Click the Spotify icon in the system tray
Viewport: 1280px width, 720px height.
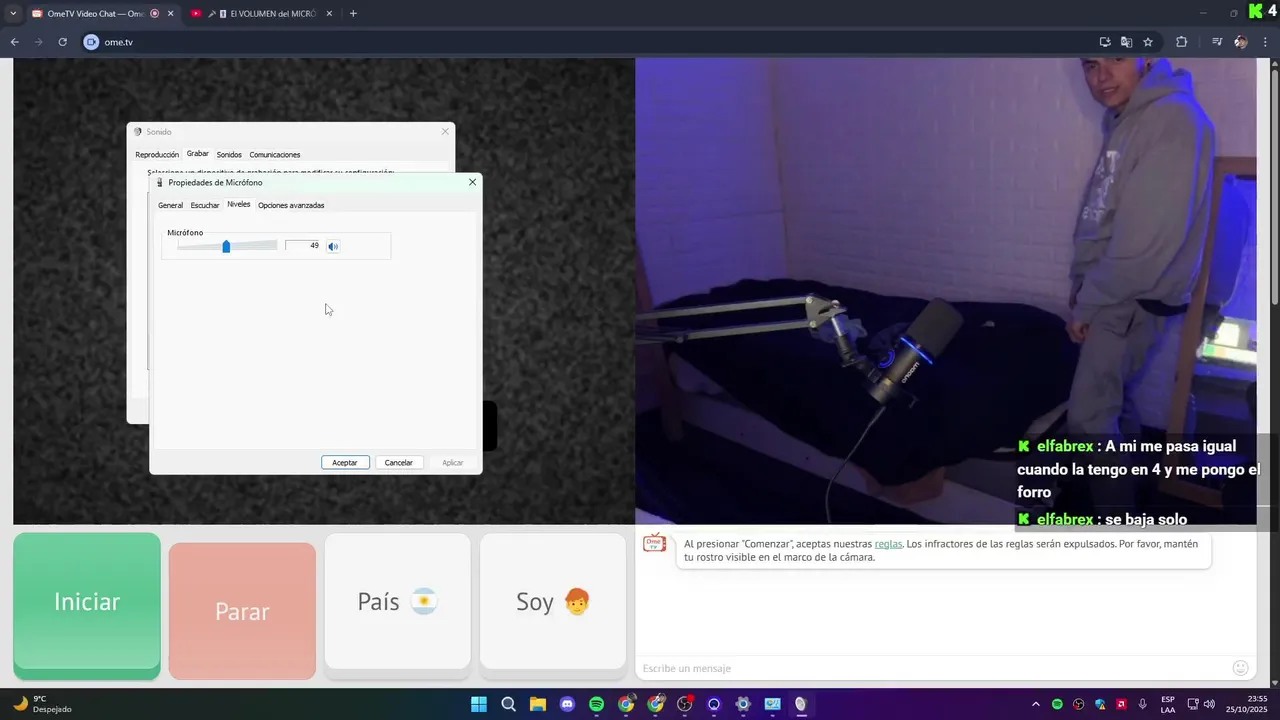[1057, 704]
